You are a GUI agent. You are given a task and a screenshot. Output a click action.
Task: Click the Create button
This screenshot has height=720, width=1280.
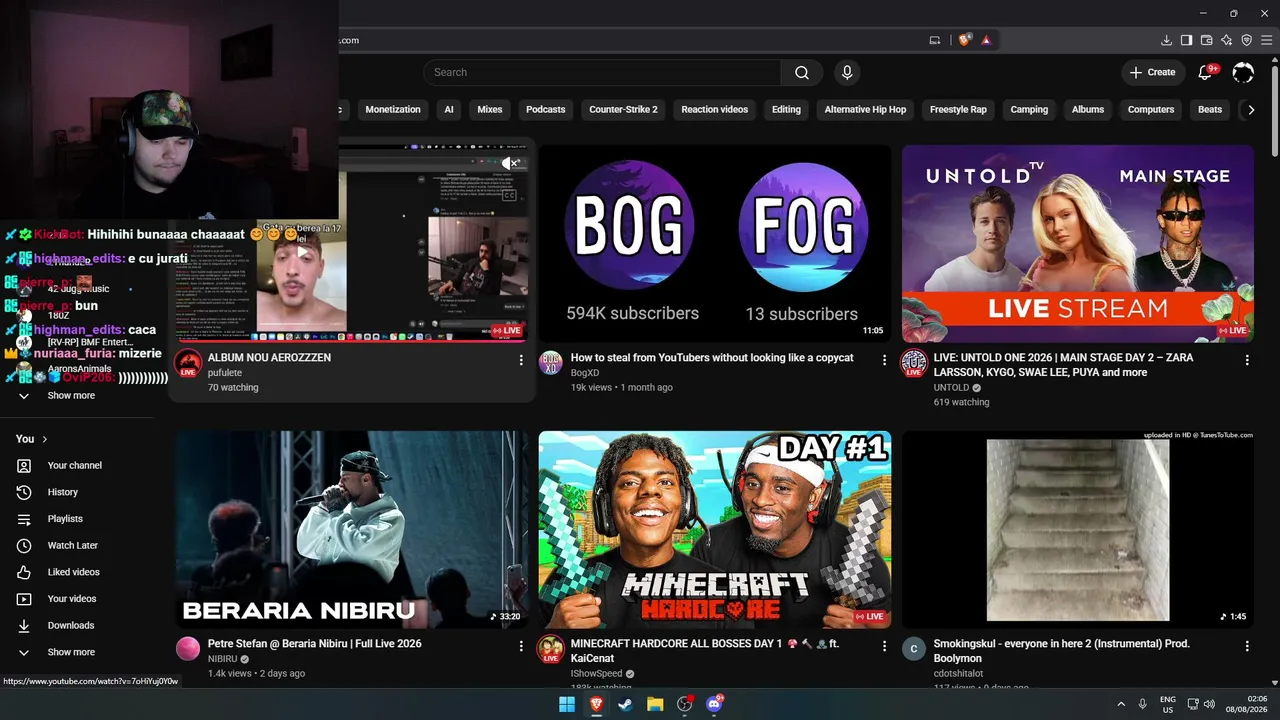point(1152,72)
